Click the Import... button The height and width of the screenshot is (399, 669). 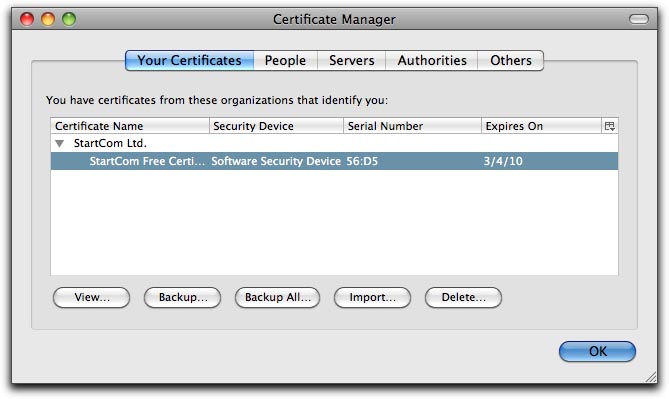pyautogui.click(x=372, y=297)
